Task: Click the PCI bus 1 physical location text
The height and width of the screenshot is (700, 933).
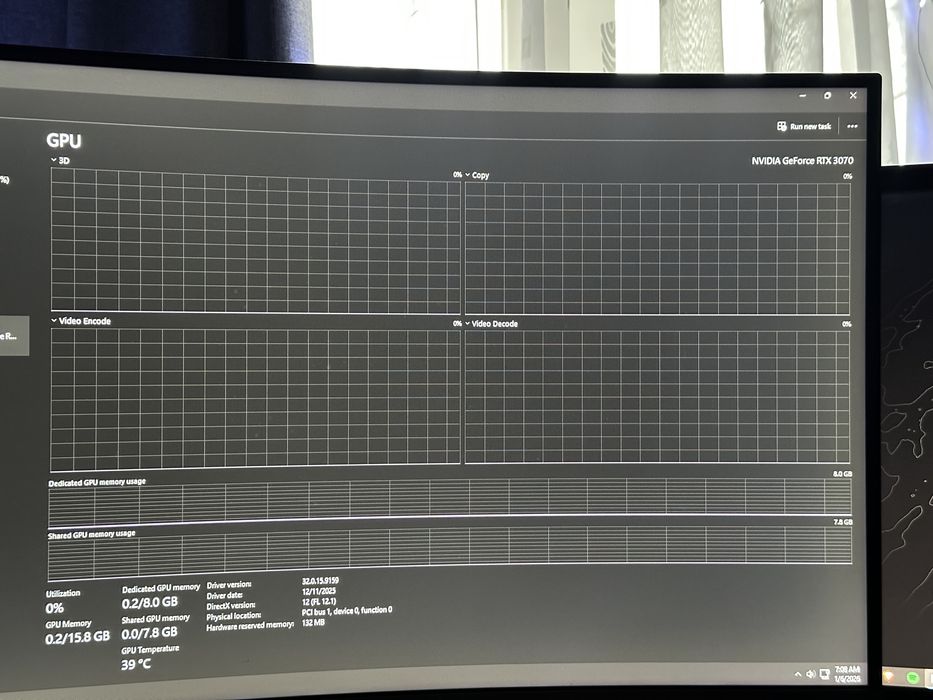Action: click(347, 611)
